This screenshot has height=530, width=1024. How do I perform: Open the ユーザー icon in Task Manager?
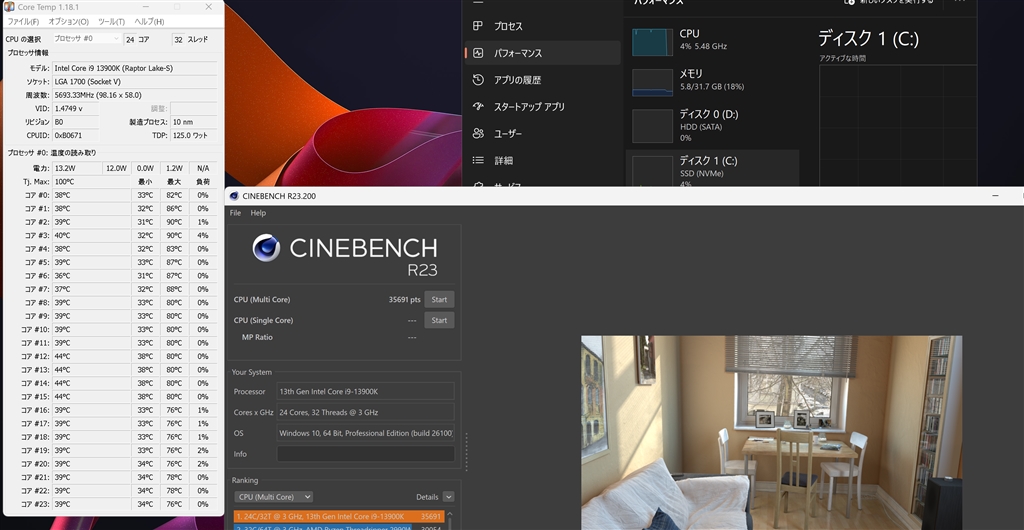point(478,133)
